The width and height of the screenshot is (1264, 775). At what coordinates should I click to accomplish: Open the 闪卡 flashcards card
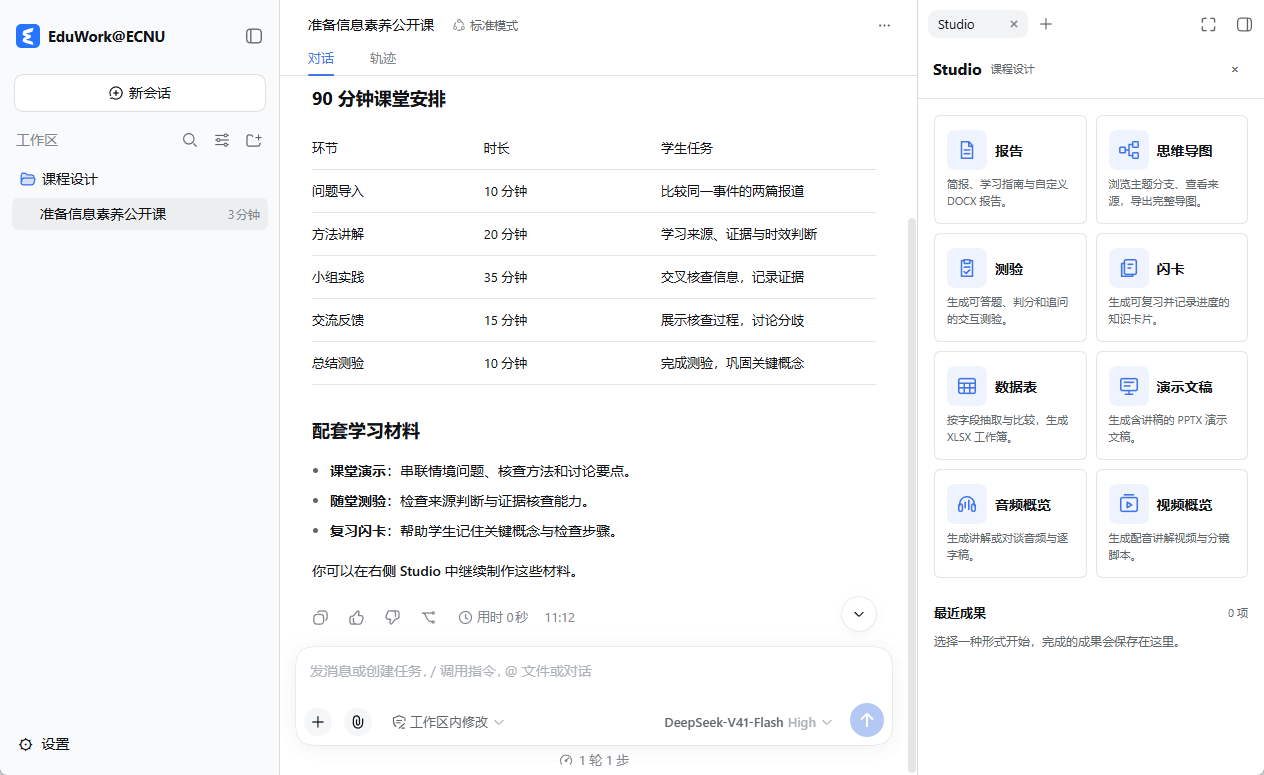[x=1172, y=287]
